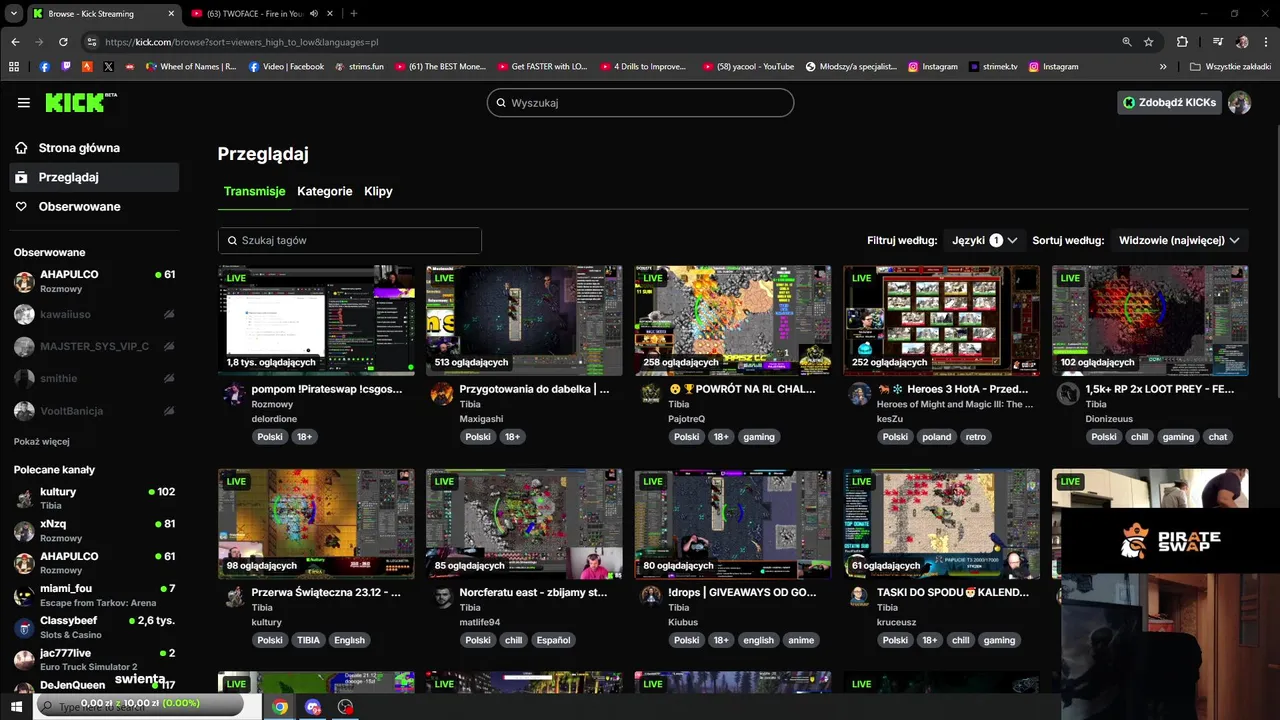
Task: Open the Heroes 3 HotA stream thumbnail
Action: 941,320
